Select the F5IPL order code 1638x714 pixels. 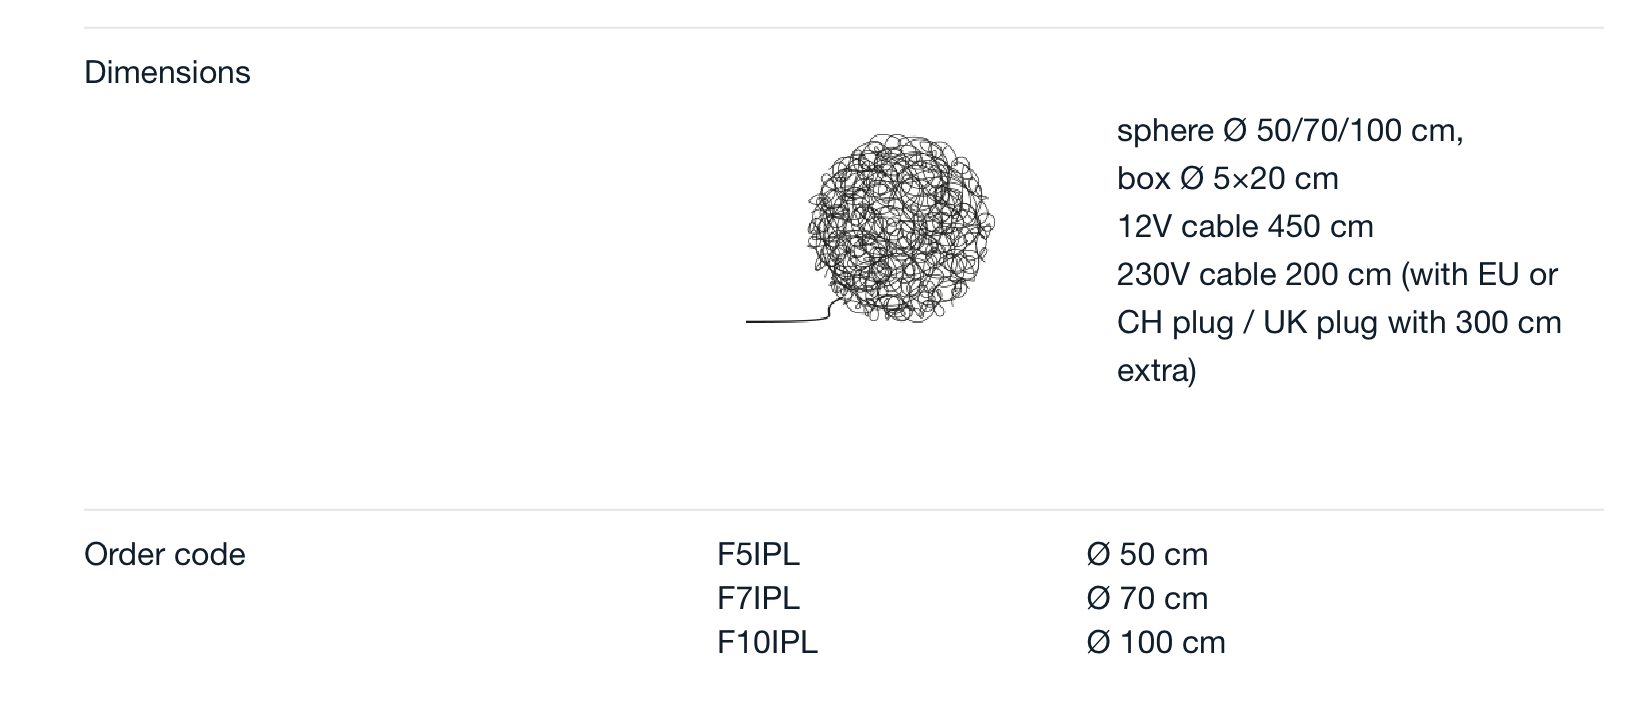click(758, 554)
